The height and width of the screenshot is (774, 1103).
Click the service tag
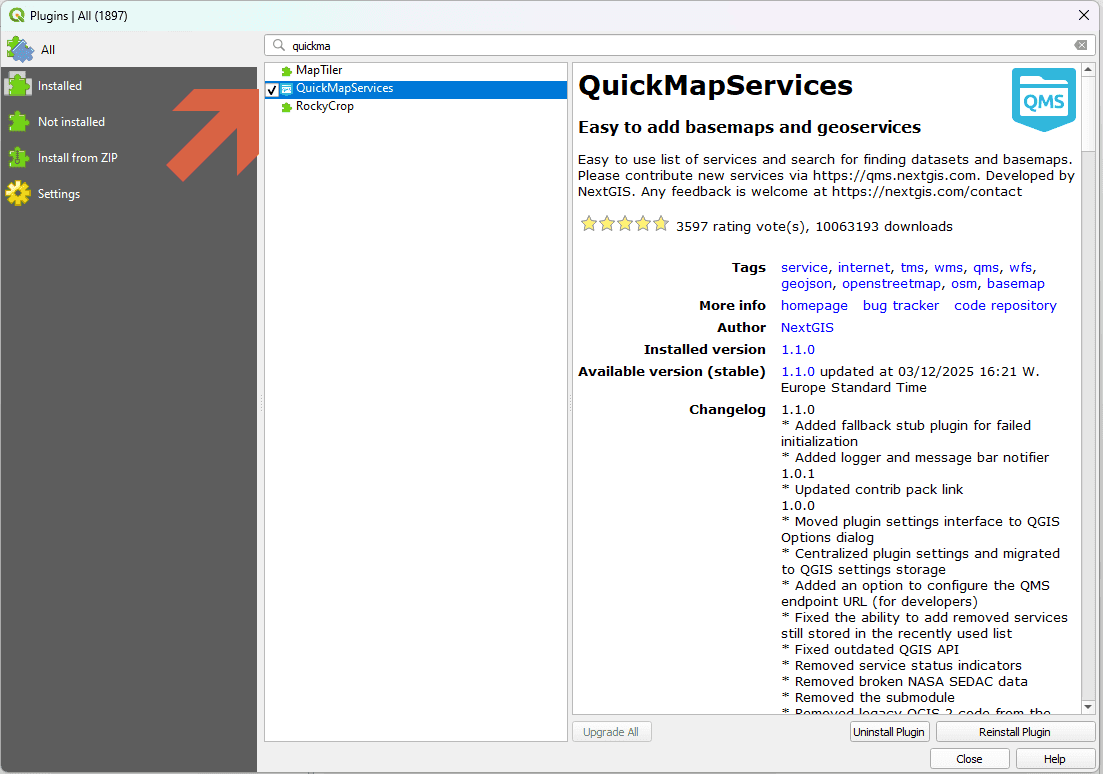(x=804, y=267)
